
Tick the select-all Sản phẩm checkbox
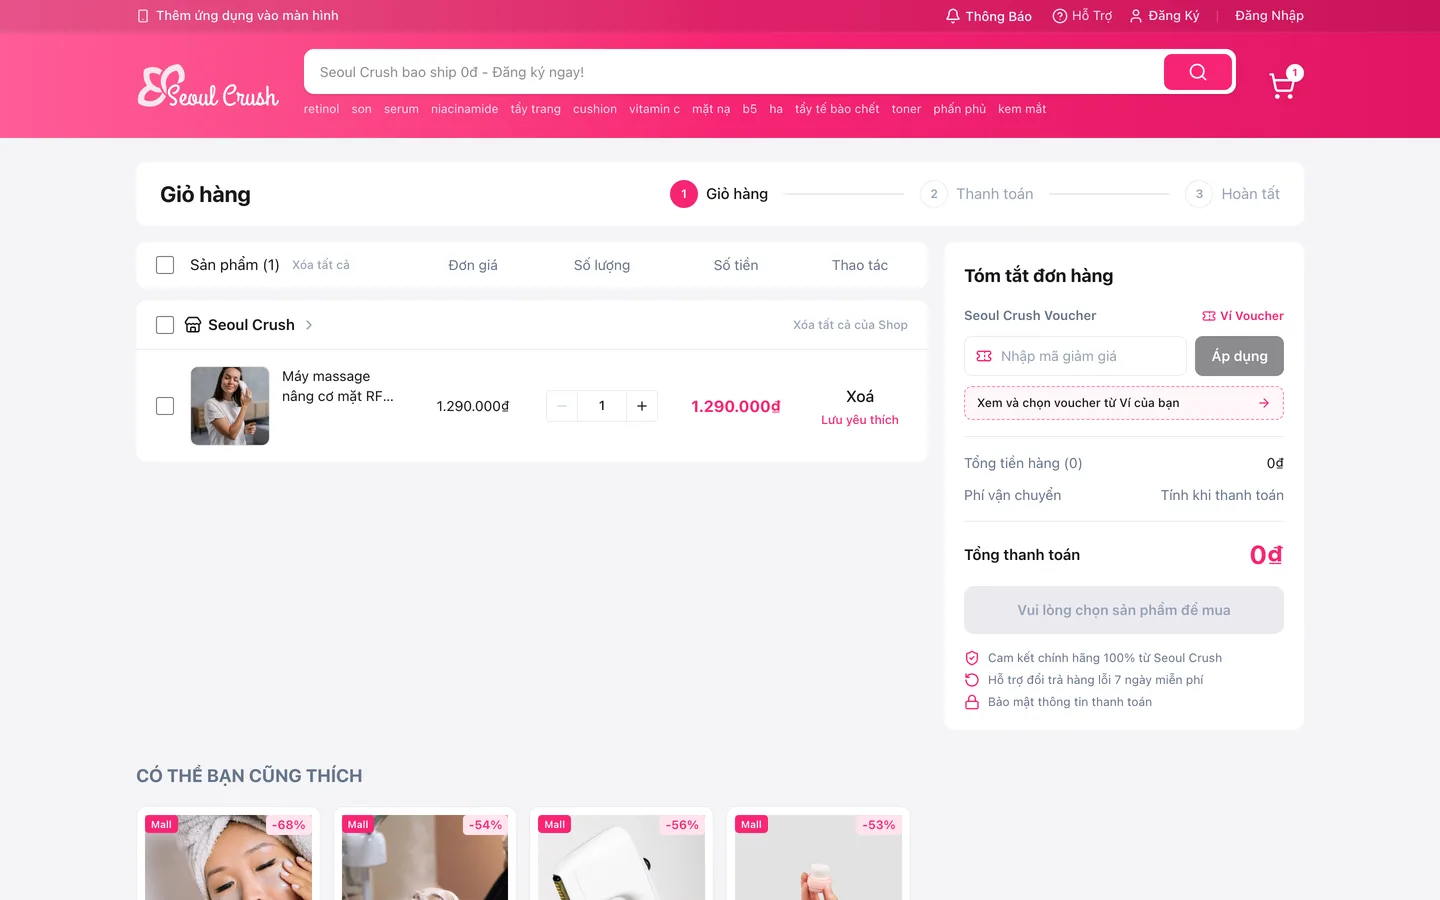click(165, 265)
